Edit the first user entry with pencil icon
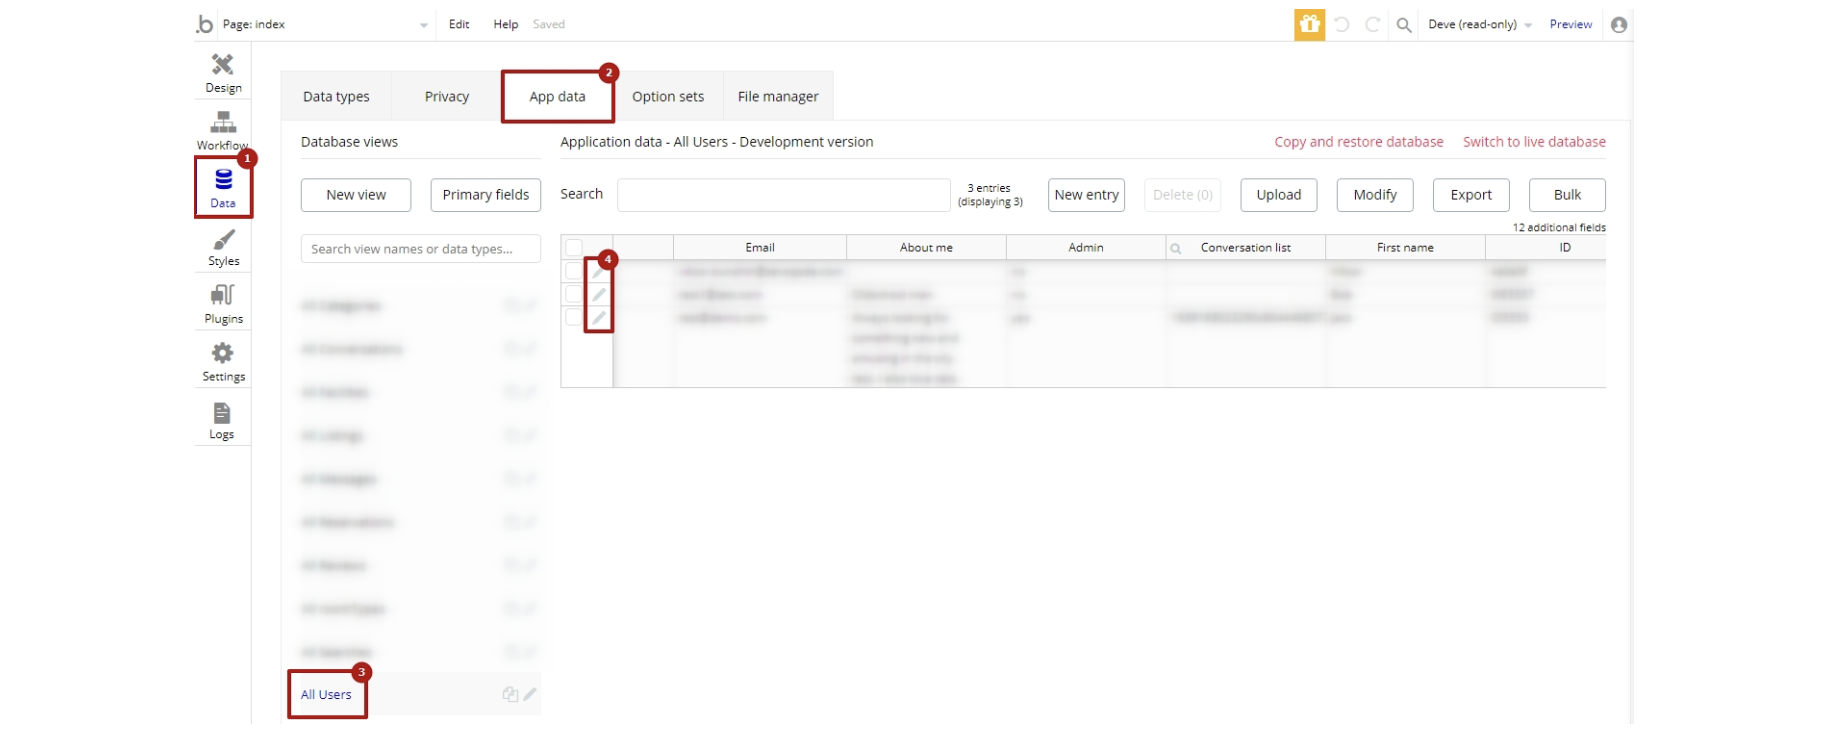The width and height of the screenshot is (1830, 732). 598,271
